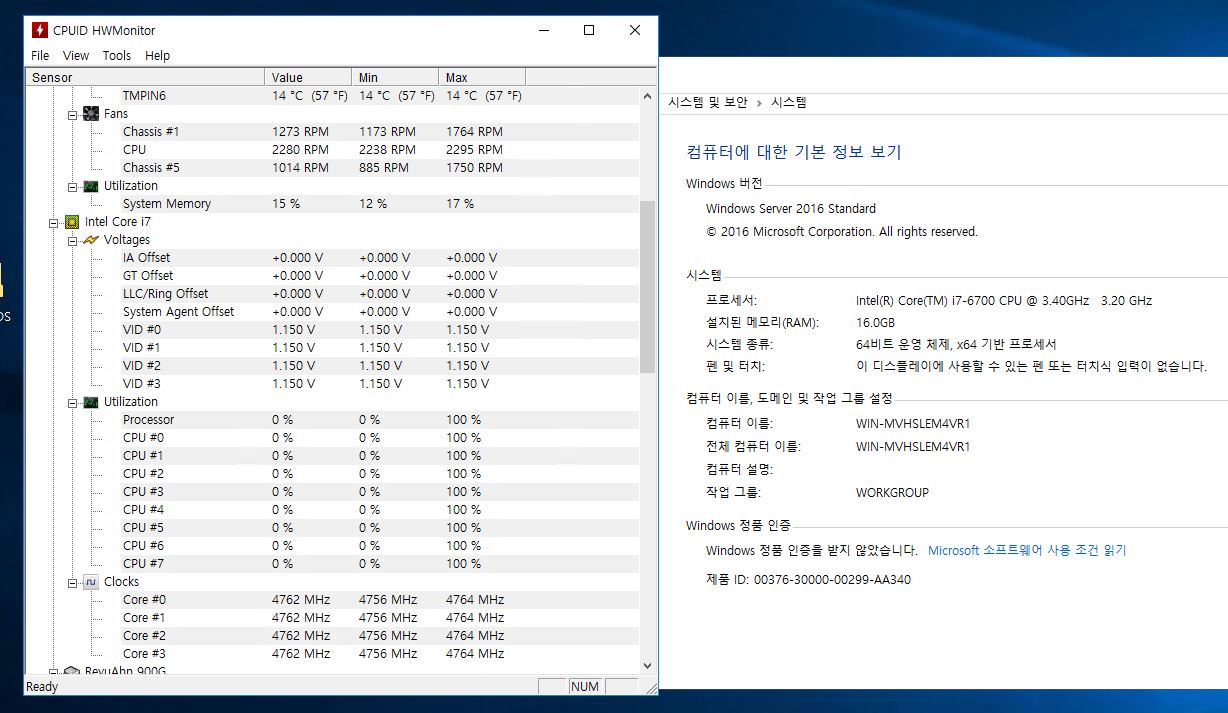The height and width of the screenshot is (713, 1228).
Task: Click the Utilization icon above System Memory
Action: click(91, 186)
